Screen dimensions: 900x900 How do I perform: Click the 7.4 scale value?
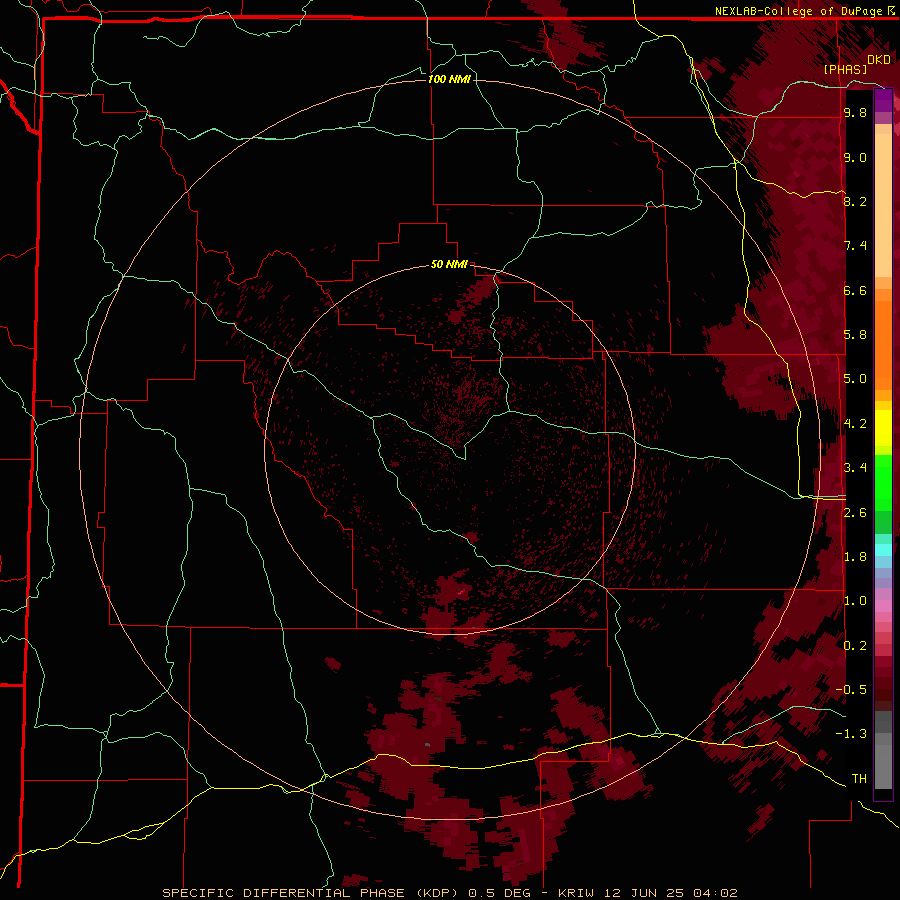click(x=855, y=246)
